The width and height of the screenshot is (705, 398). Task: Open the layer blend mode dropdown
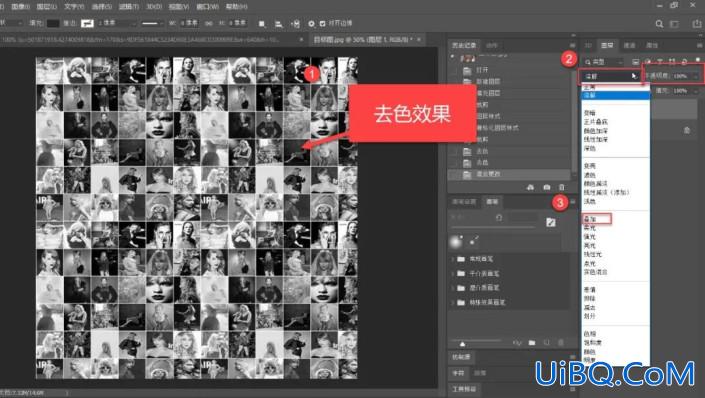pos(610,76)
